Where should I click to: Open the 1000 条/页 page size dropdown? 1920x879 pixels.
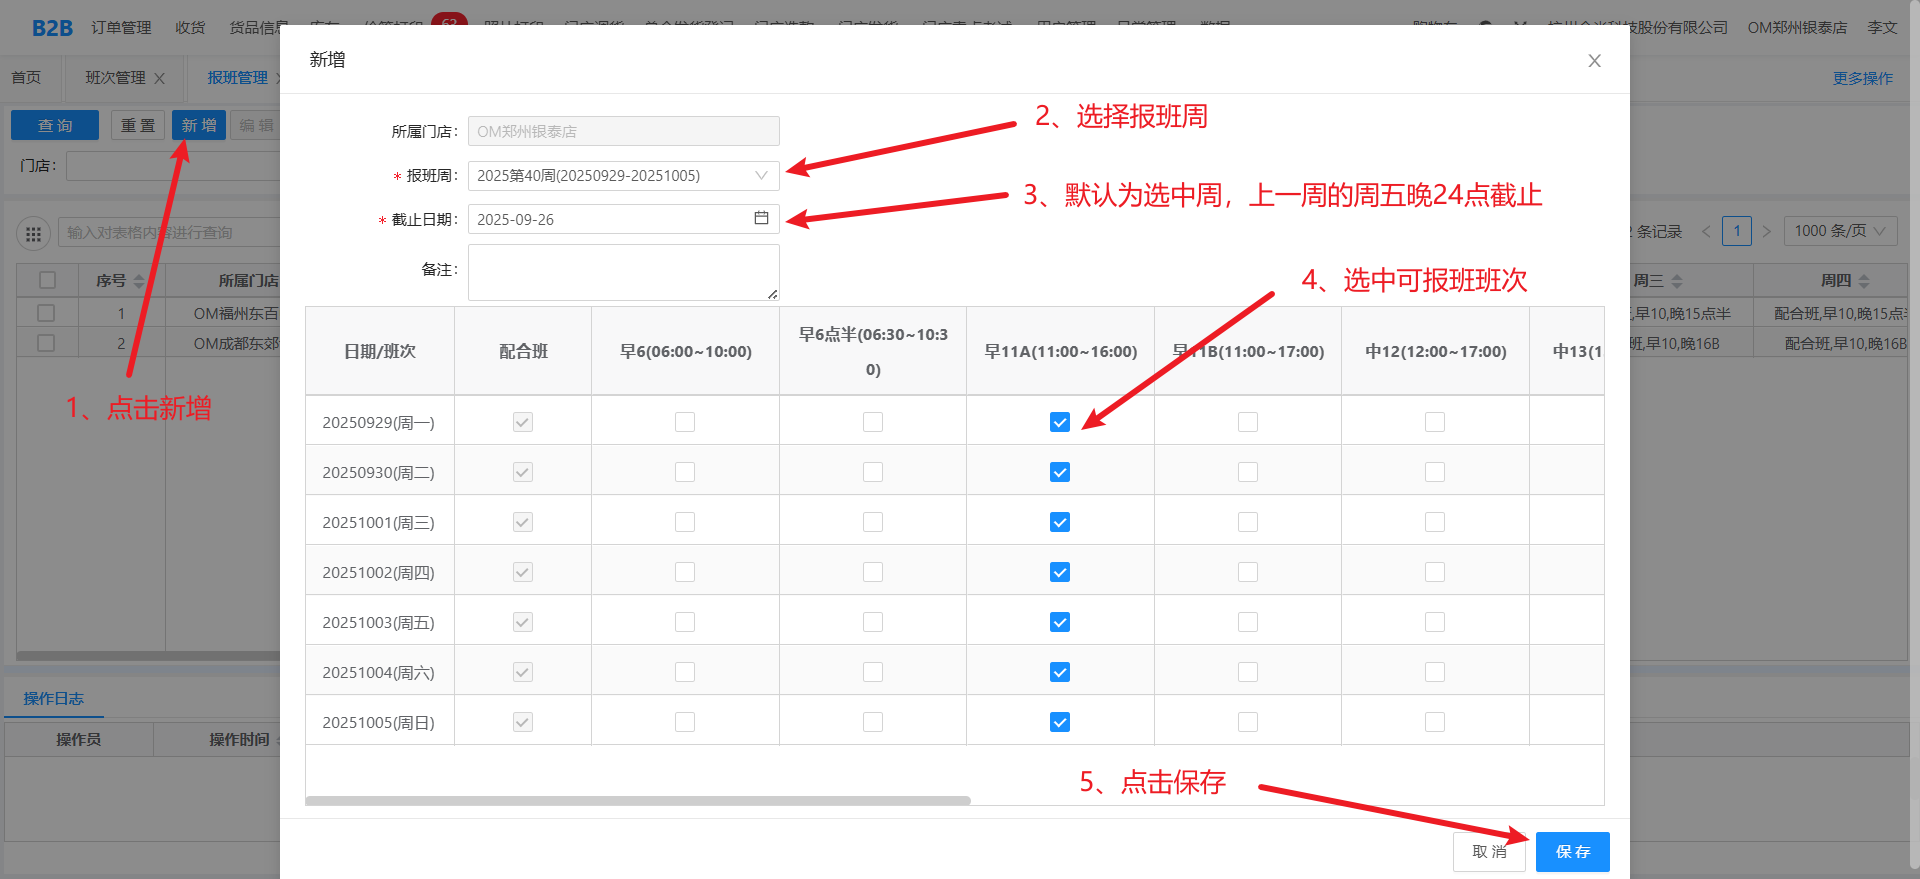coord(1839,231)
